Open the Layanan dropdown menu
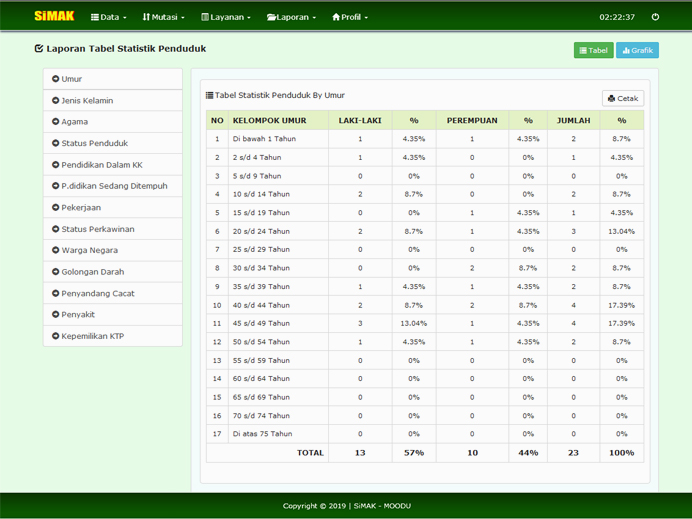692x519 pixels. pos(225,17)
